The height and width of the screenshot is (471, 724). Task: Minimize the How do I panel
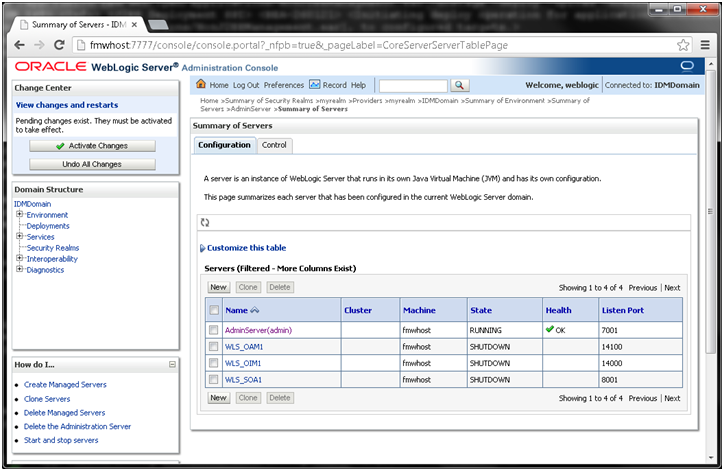(x=172, y=364)
